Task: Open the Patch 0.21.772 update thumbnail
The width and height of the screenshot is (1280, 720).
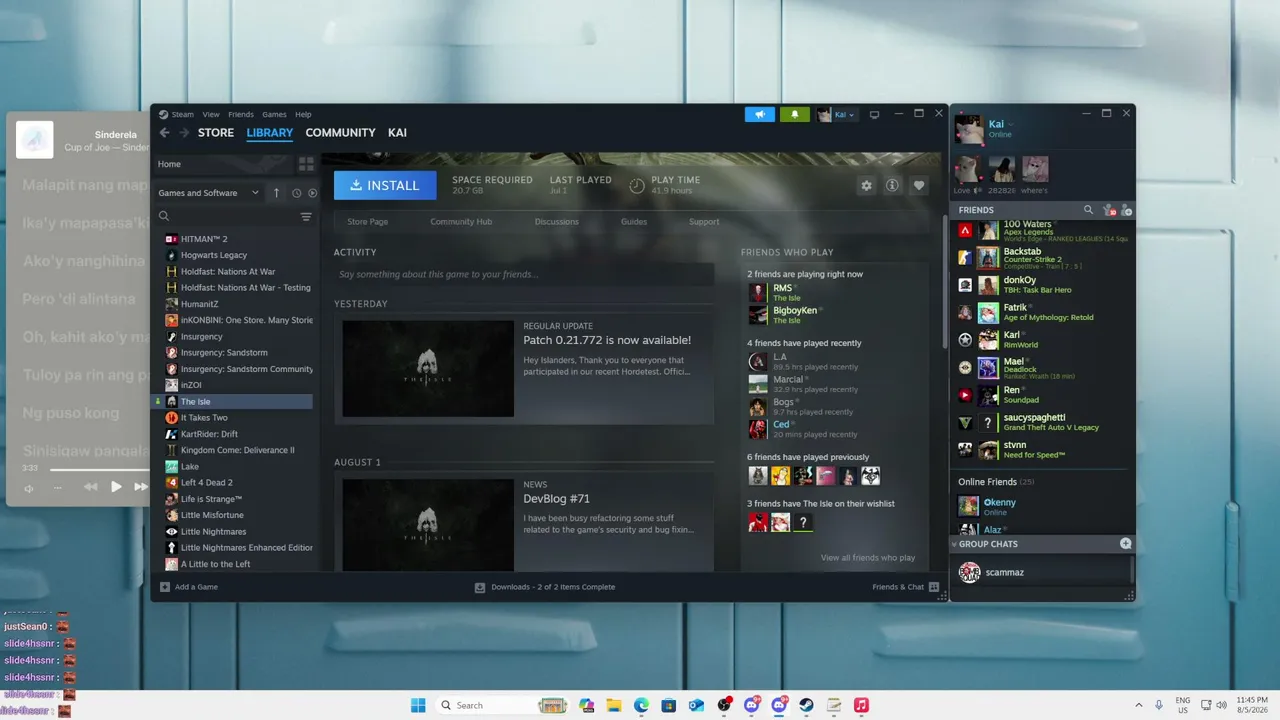Action: pos(428,368)
